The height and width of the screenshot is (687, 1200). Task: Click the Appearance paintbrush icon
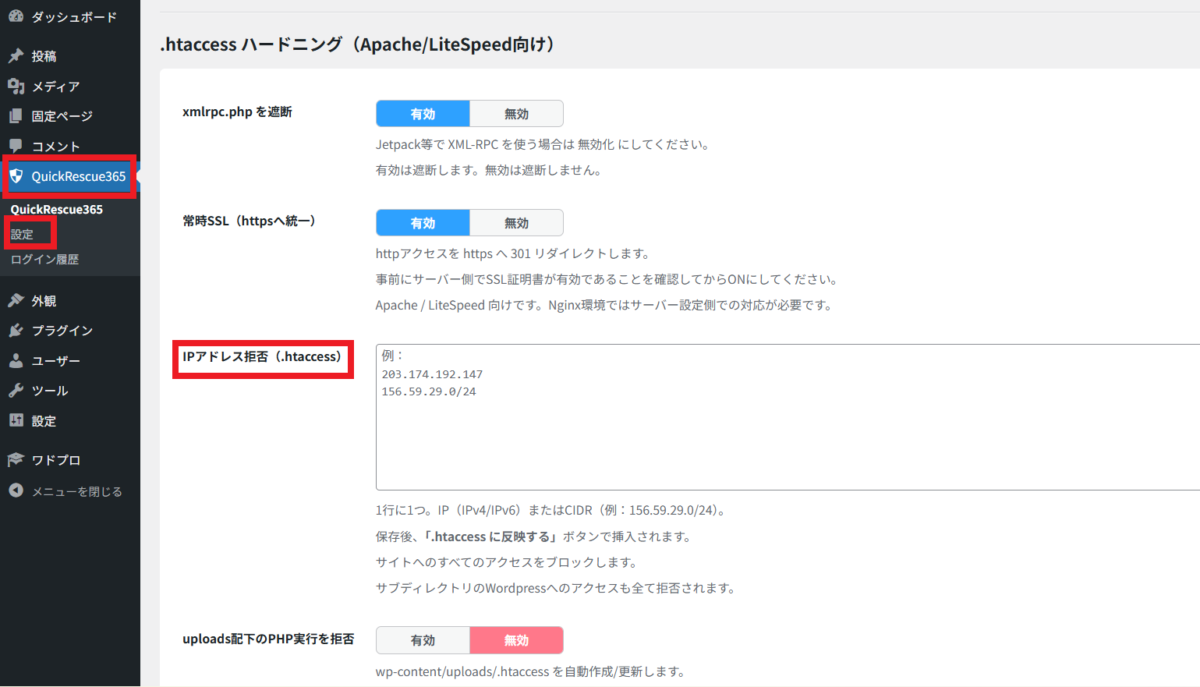tap(16, 300)
